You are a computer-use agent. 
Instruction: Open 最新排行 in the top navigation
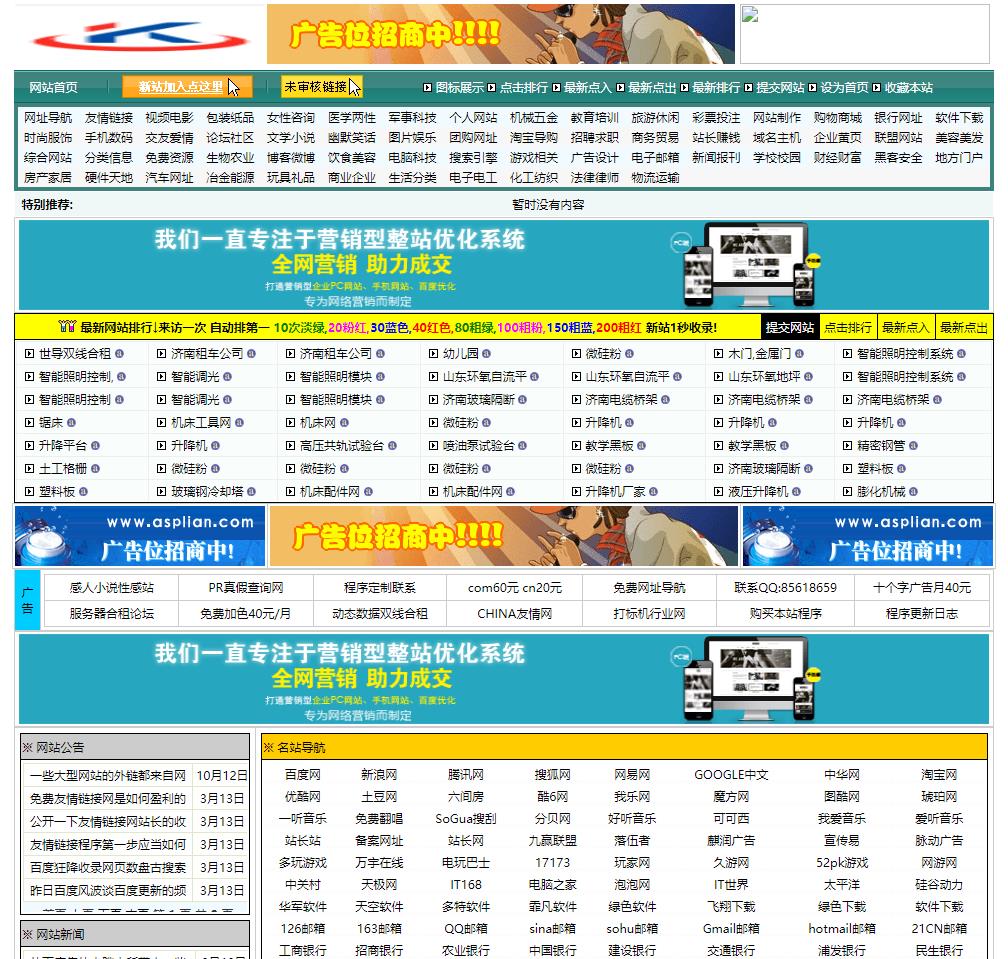tap(716, 87)
